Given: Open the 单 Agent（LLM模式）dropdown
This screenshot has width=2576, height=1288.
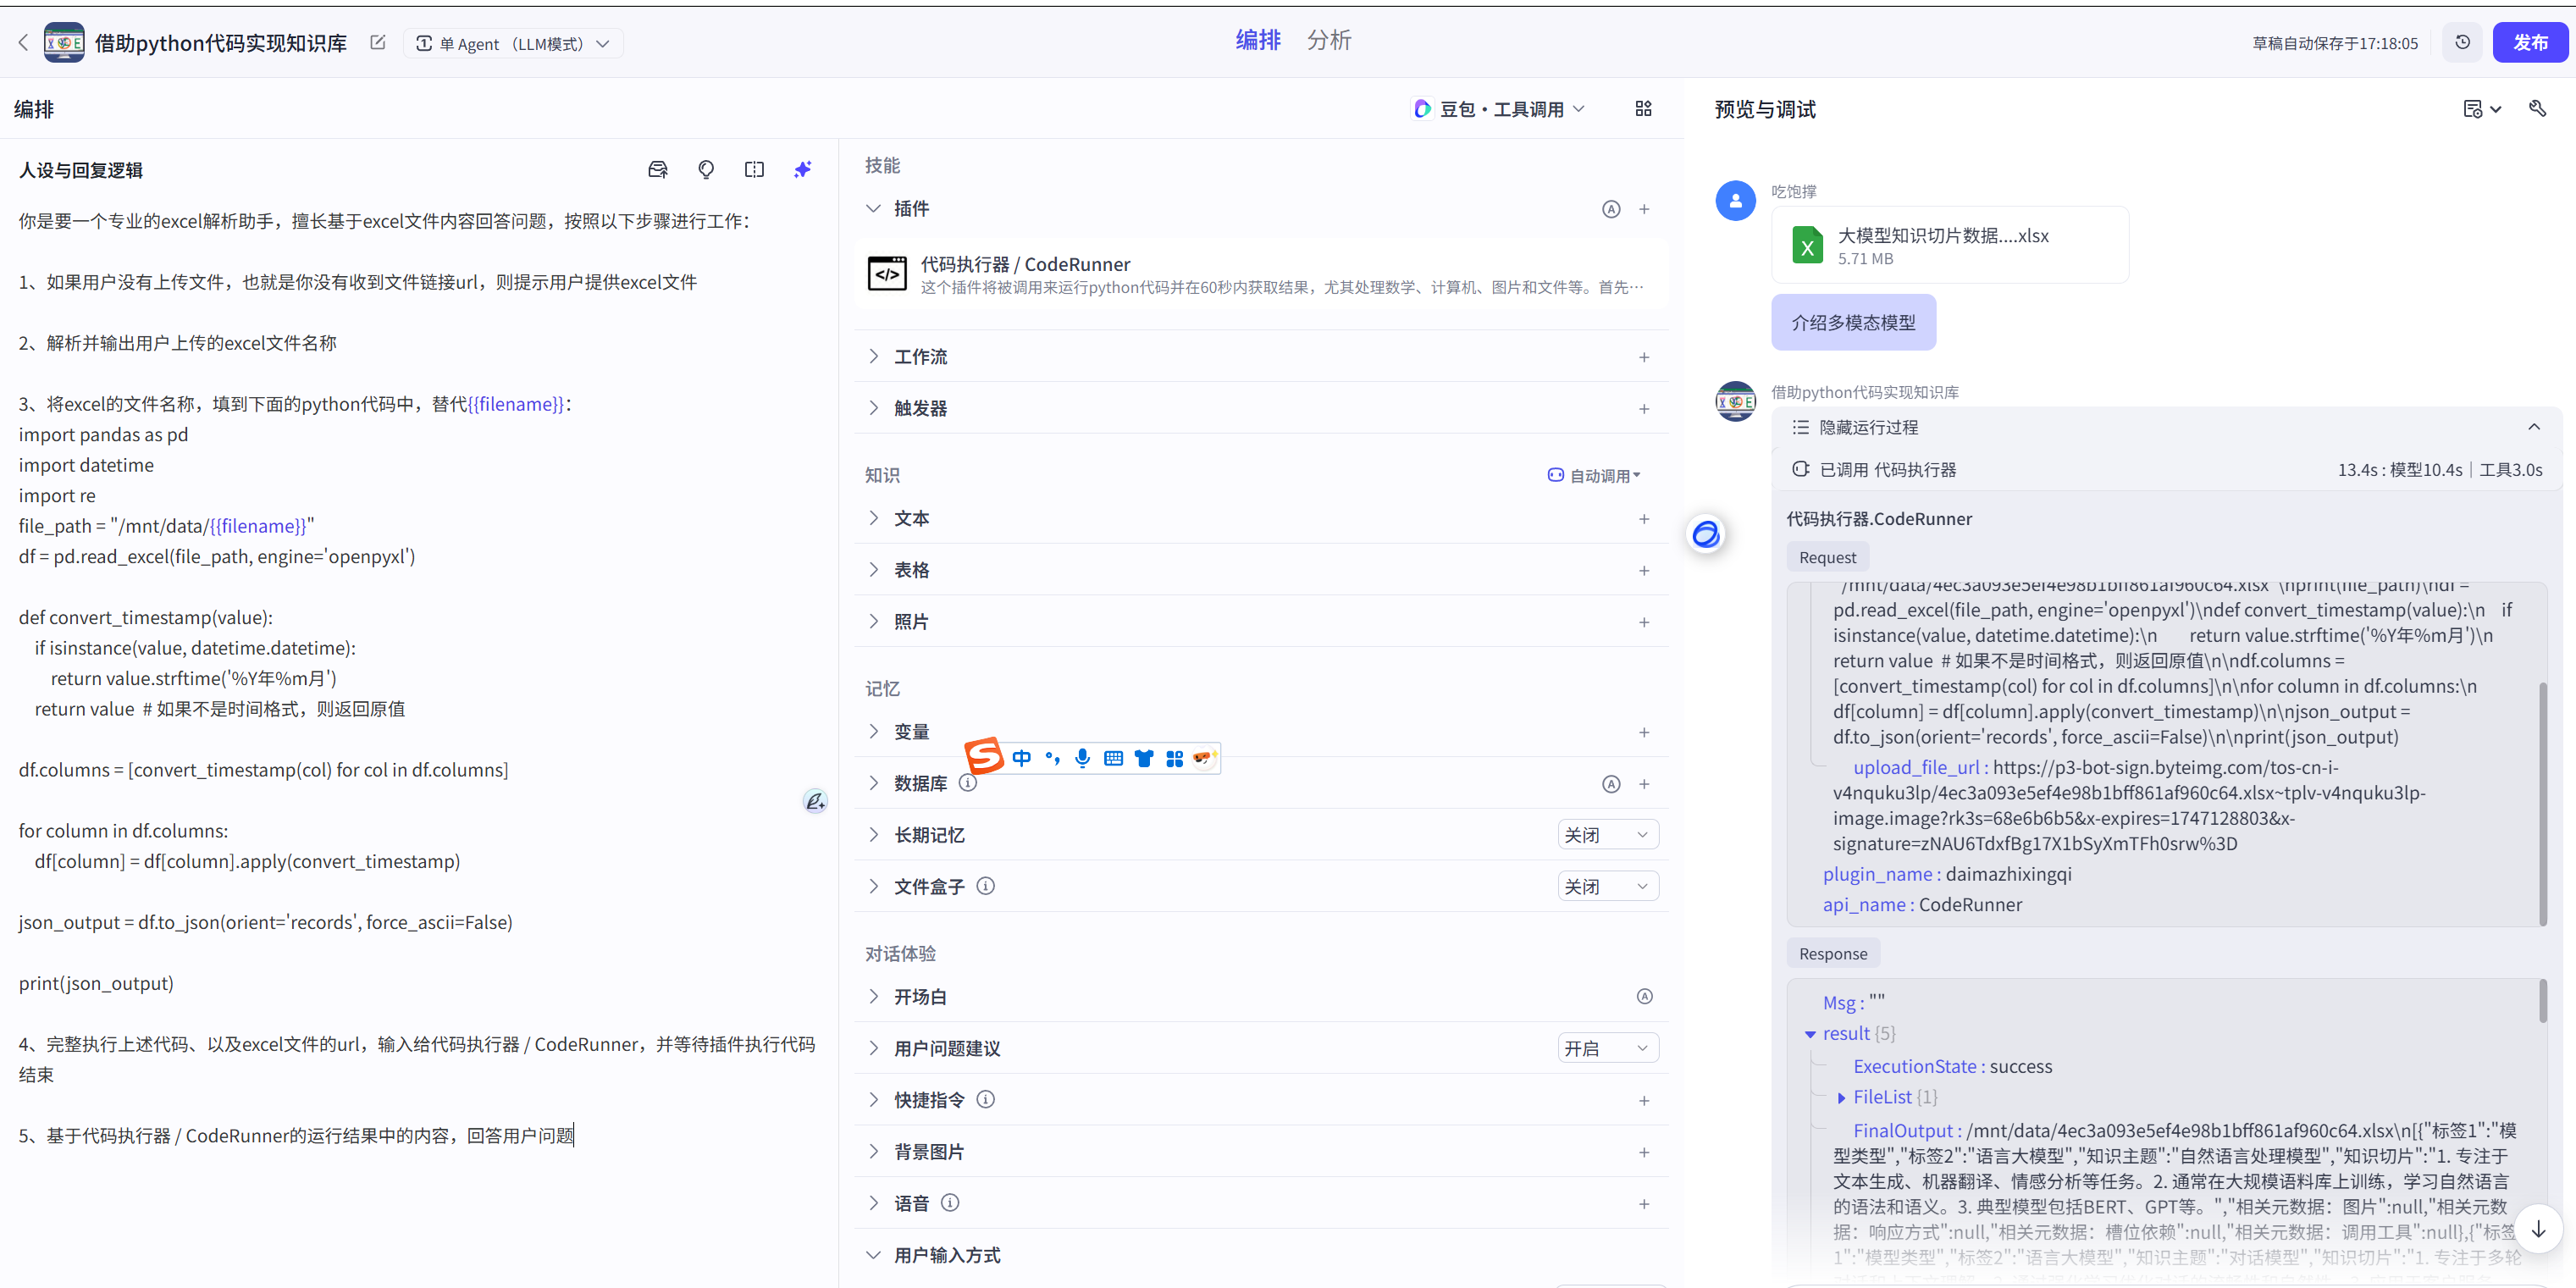Looking at the screenshot, I should [x=513, y=43].
